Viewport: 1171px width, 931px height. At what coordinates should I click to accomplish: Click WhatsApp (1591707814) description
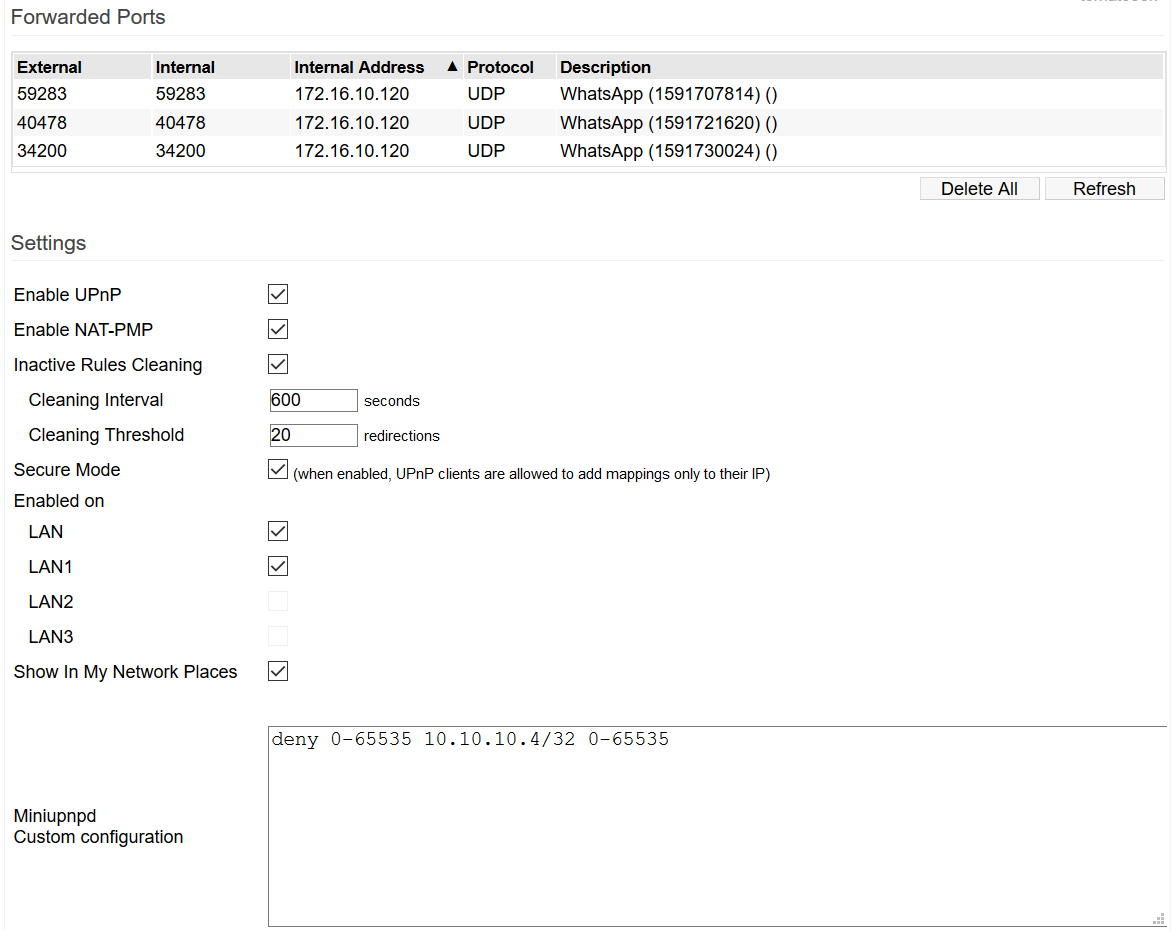pyautogui.click(x=668, y=94)
